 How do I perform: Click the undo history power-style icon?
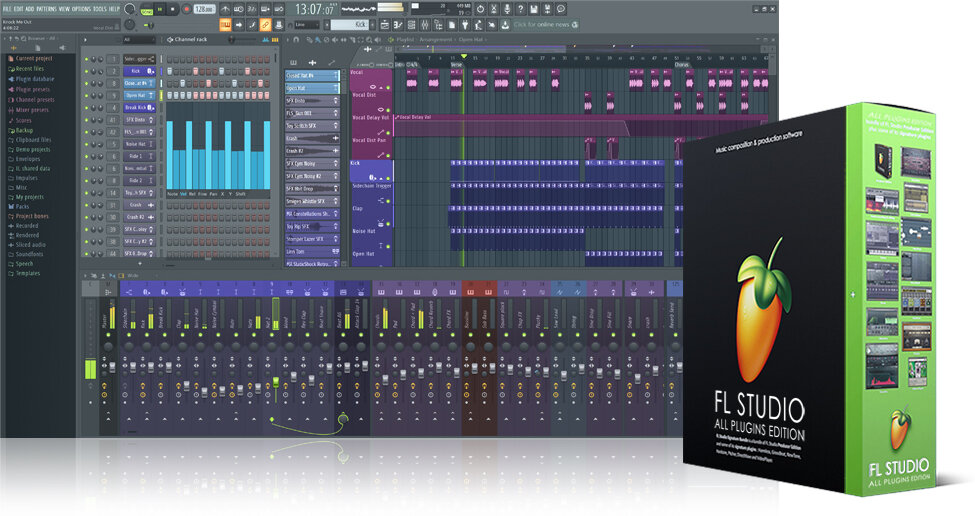[480, 9]
